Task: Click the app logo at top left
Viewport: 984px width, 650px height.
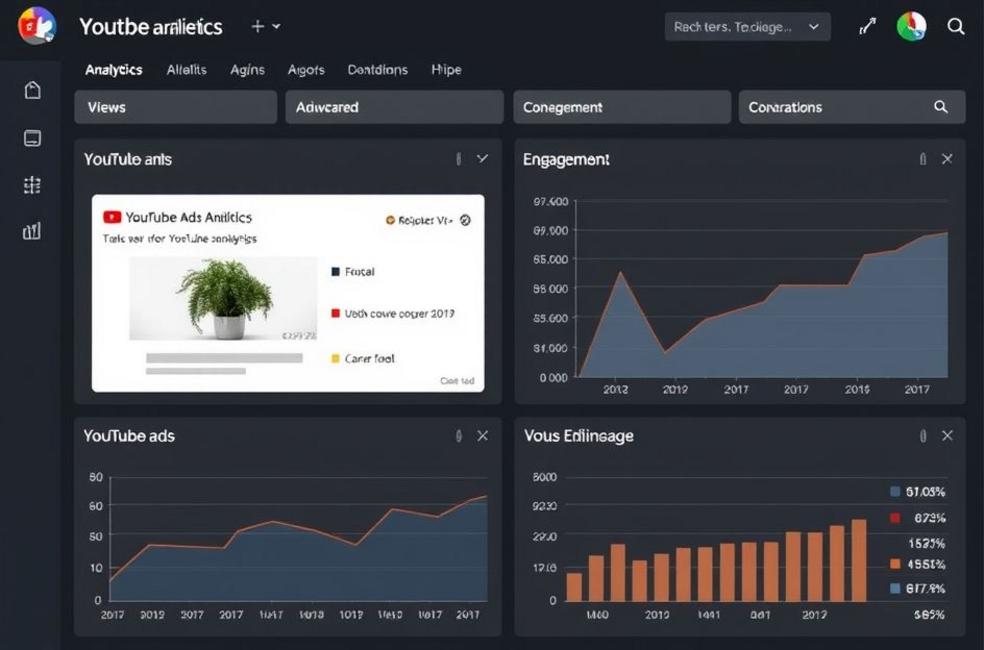Action: (x=37, y=26)
